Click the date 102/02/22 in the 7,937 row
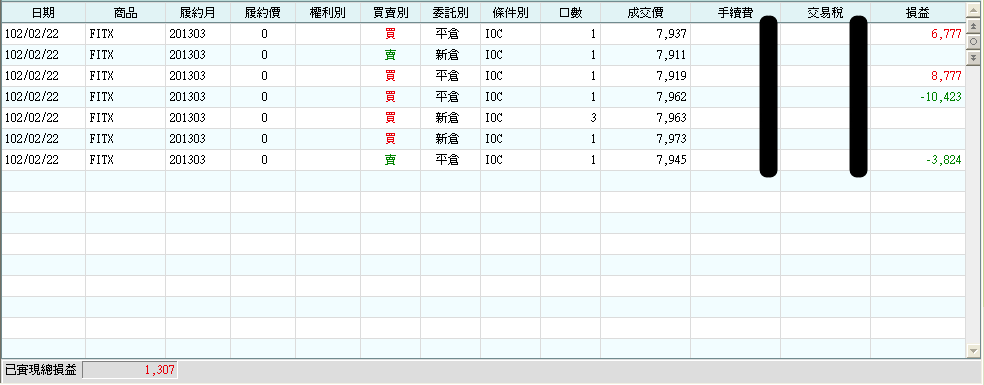This screenshot has width=984, height=385. click(32, 34)
